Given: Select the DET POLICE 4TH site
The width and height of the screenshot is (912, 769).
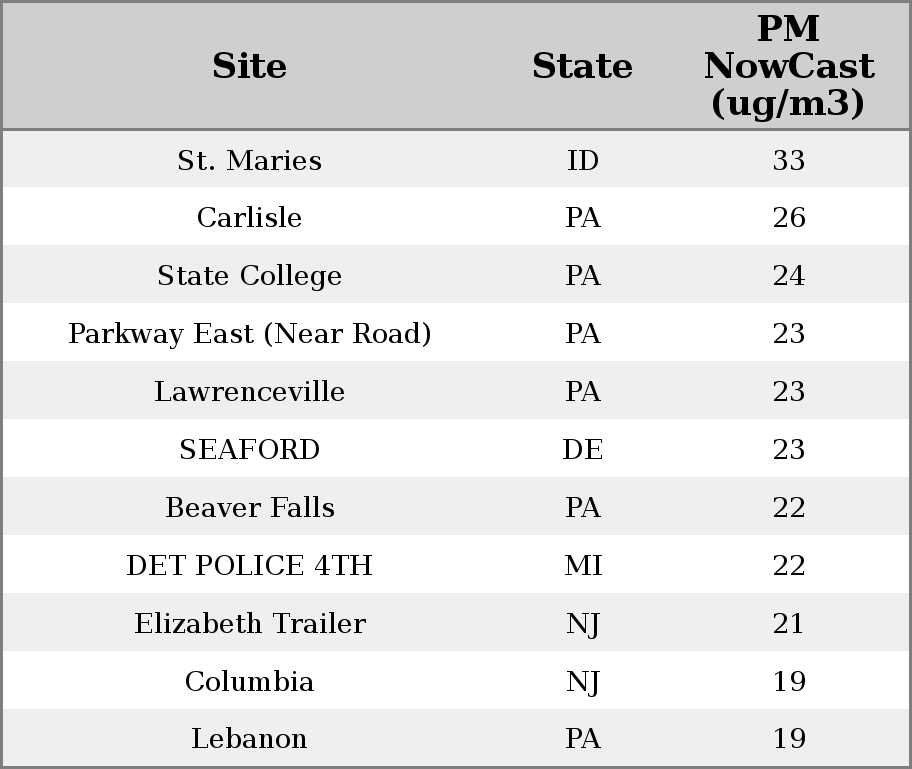Looking at the screenshot, I should tap(249, 566).
